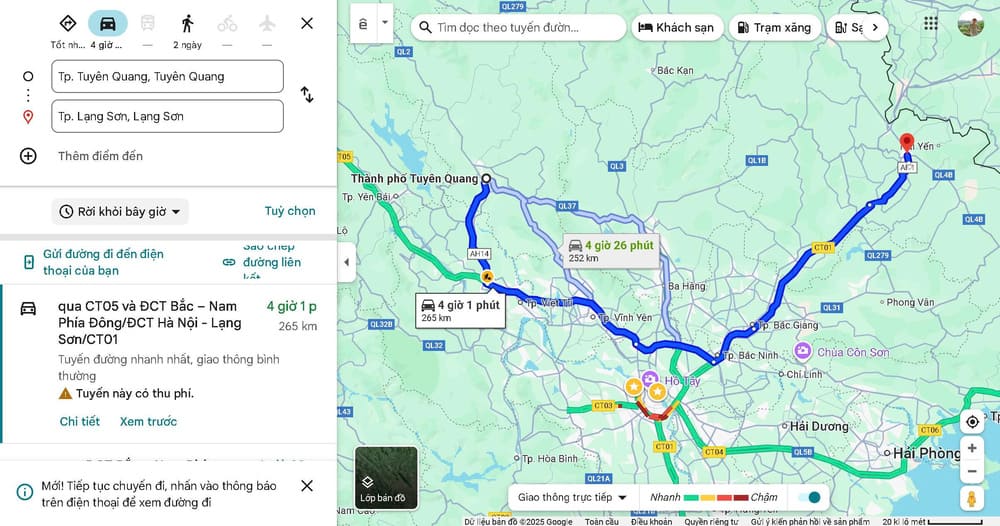Screen dimensions: 1000x526
Task: Click the add destination plus icon
Action: (28, 156)
